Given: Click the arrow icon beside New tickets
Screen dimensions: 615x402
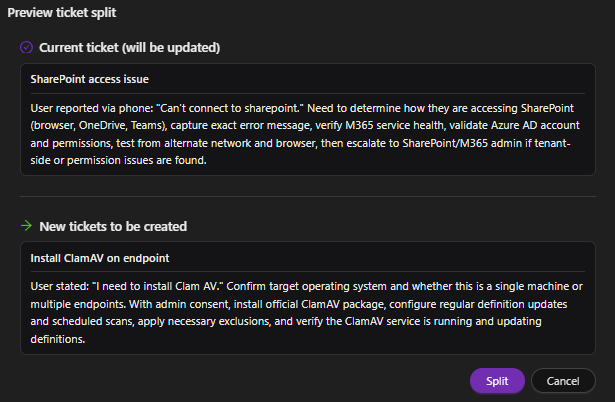Looking at the screenshot, I should (26, 226).
